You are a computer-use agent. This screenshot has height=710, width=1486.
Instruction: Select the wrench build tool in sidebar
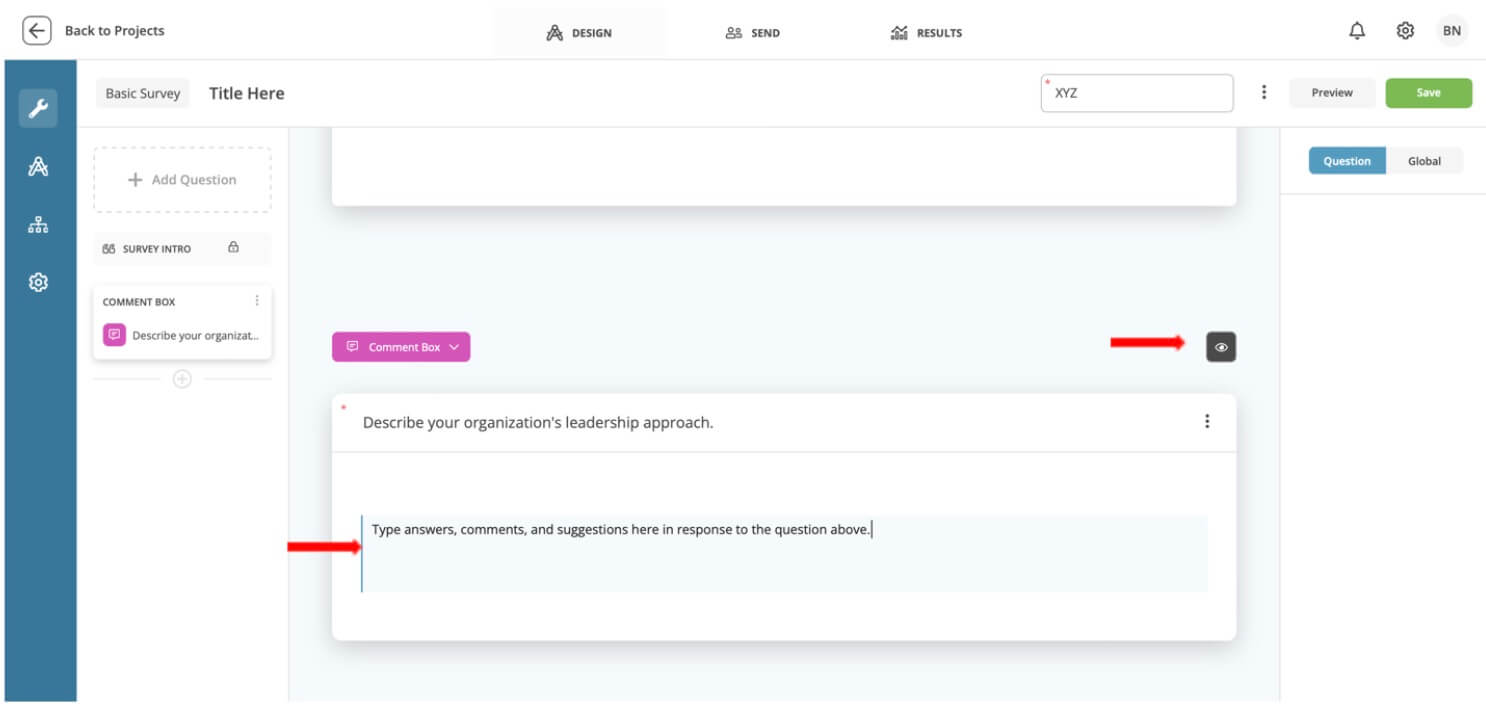coord(38,108)
